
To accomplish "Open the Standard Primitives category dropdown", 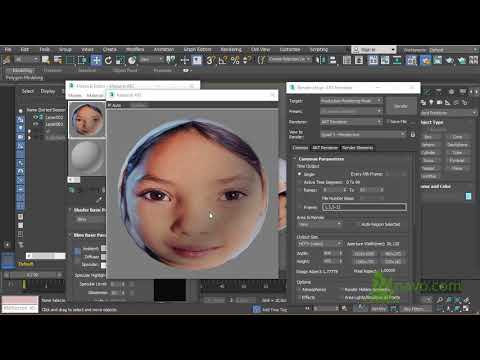I will (x=449, y=113).
